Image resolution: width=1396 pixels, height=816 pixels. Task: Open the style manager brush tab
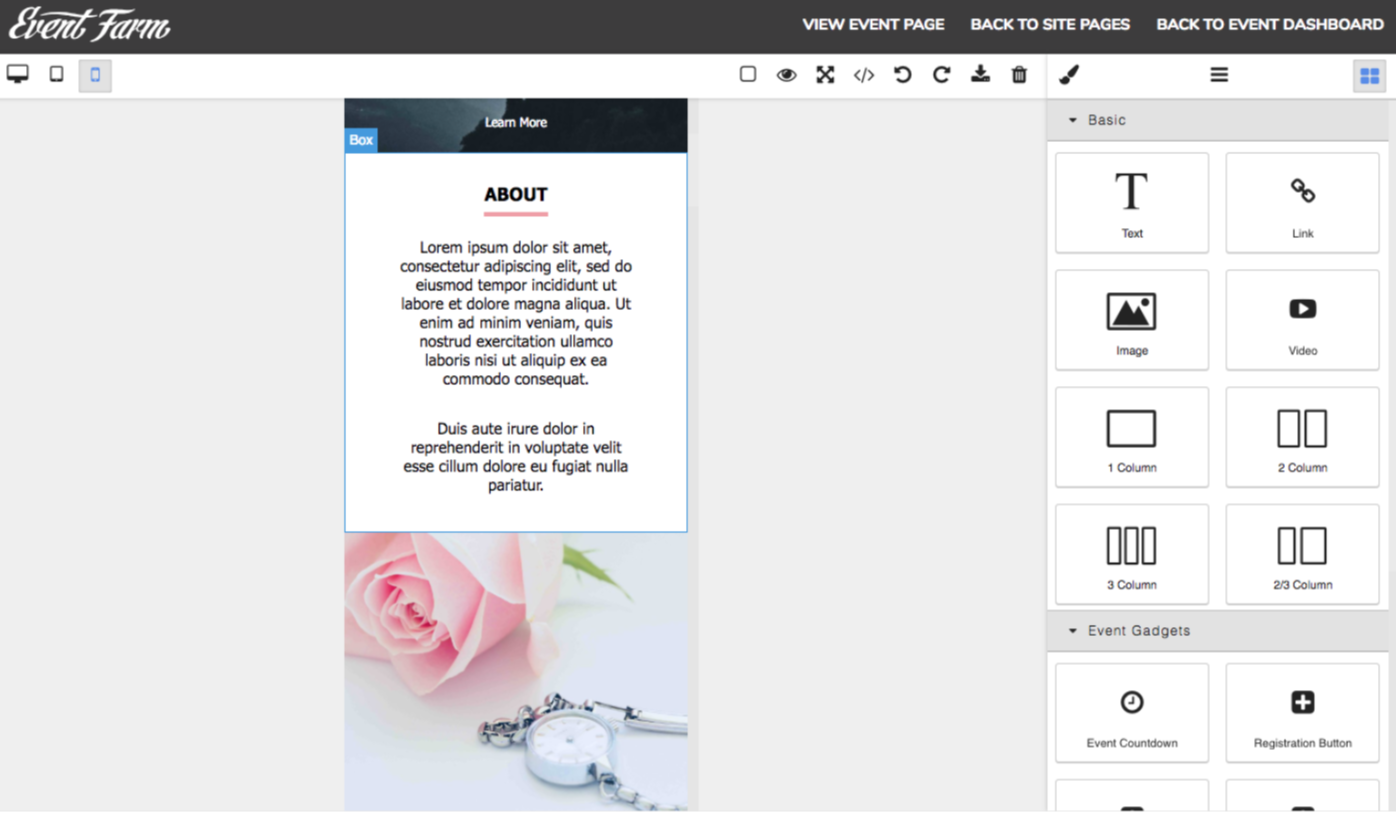1069,75
